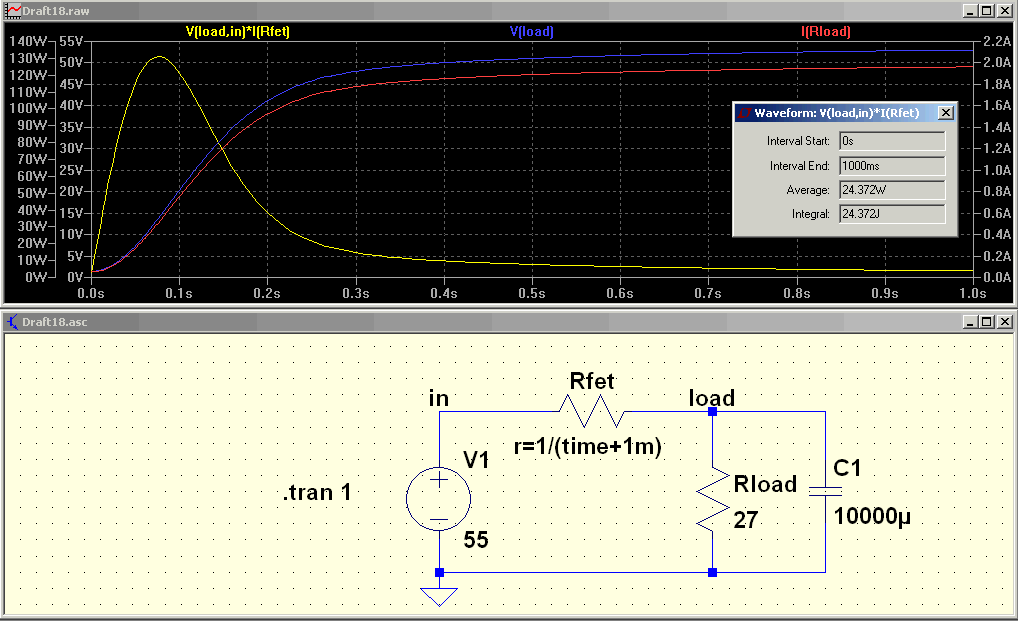Maximize the Draft18.asc window
This screenshot has height=621, width=1018.
[x=987, y=322]
